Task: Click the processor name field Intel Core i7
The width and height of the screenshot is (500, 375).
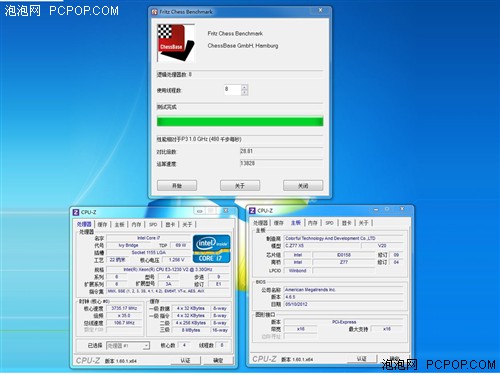Action: 149,238
